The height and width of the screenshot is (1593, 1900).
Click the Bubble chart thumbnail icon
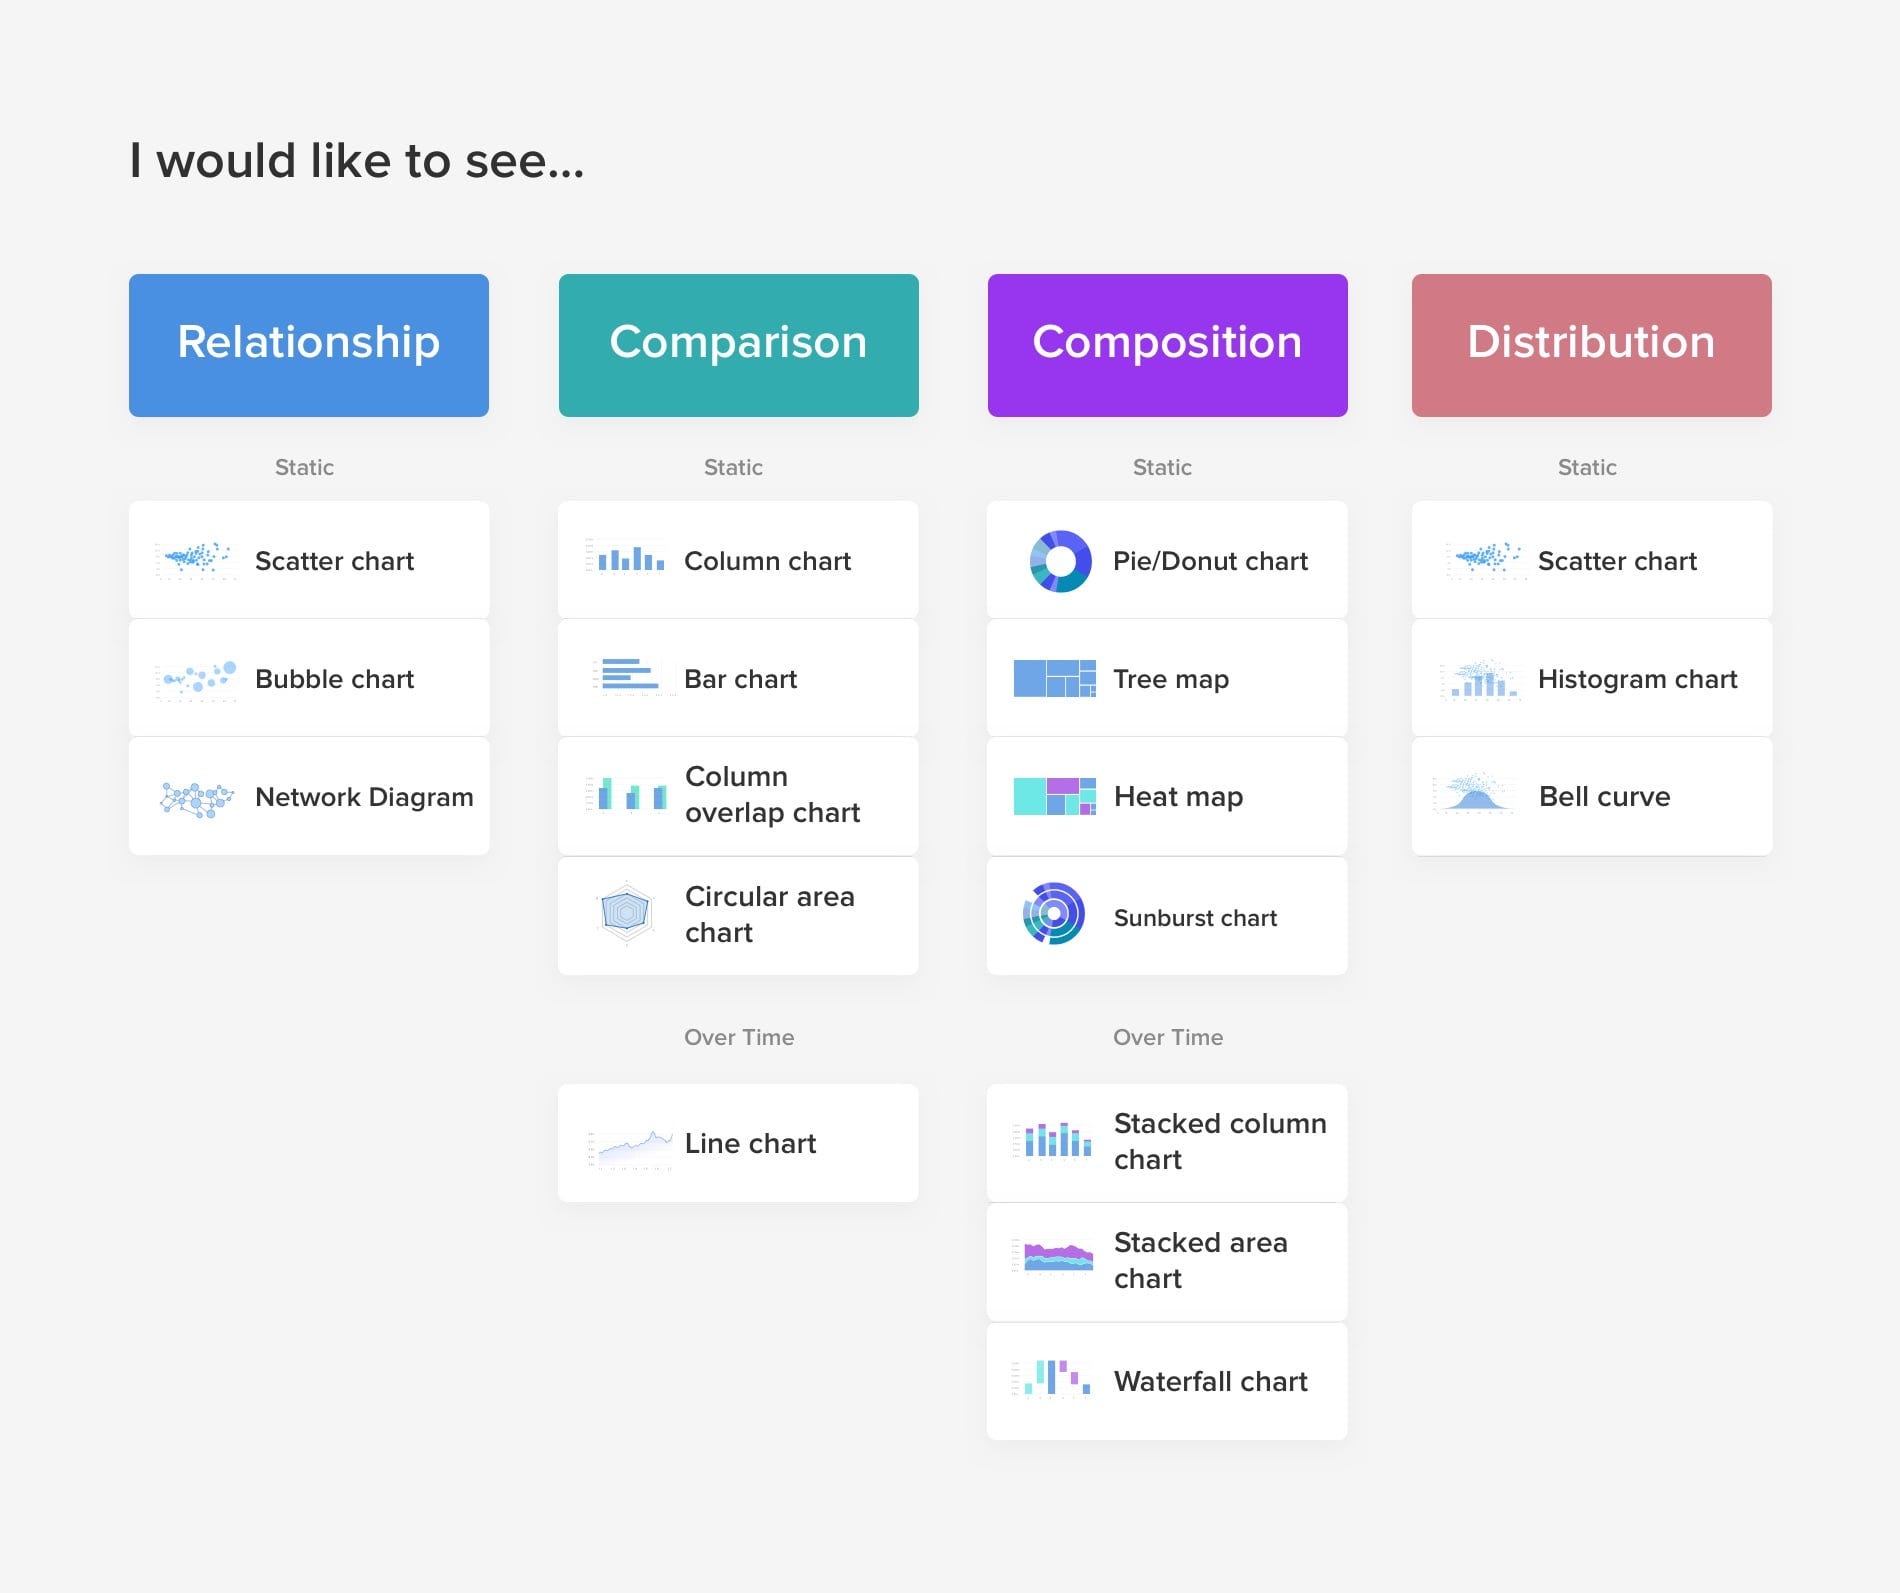coord(196,679)
